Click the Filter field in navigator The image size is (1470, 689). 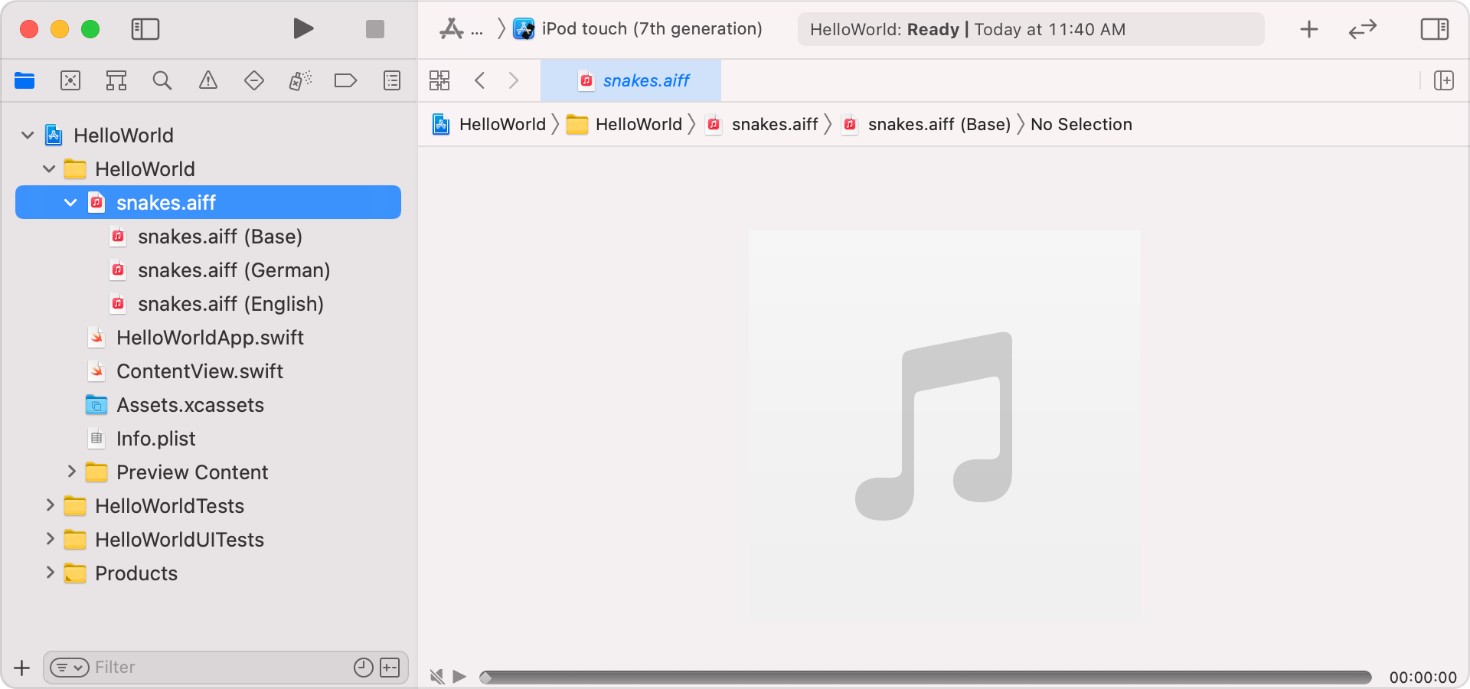(220, 667)
